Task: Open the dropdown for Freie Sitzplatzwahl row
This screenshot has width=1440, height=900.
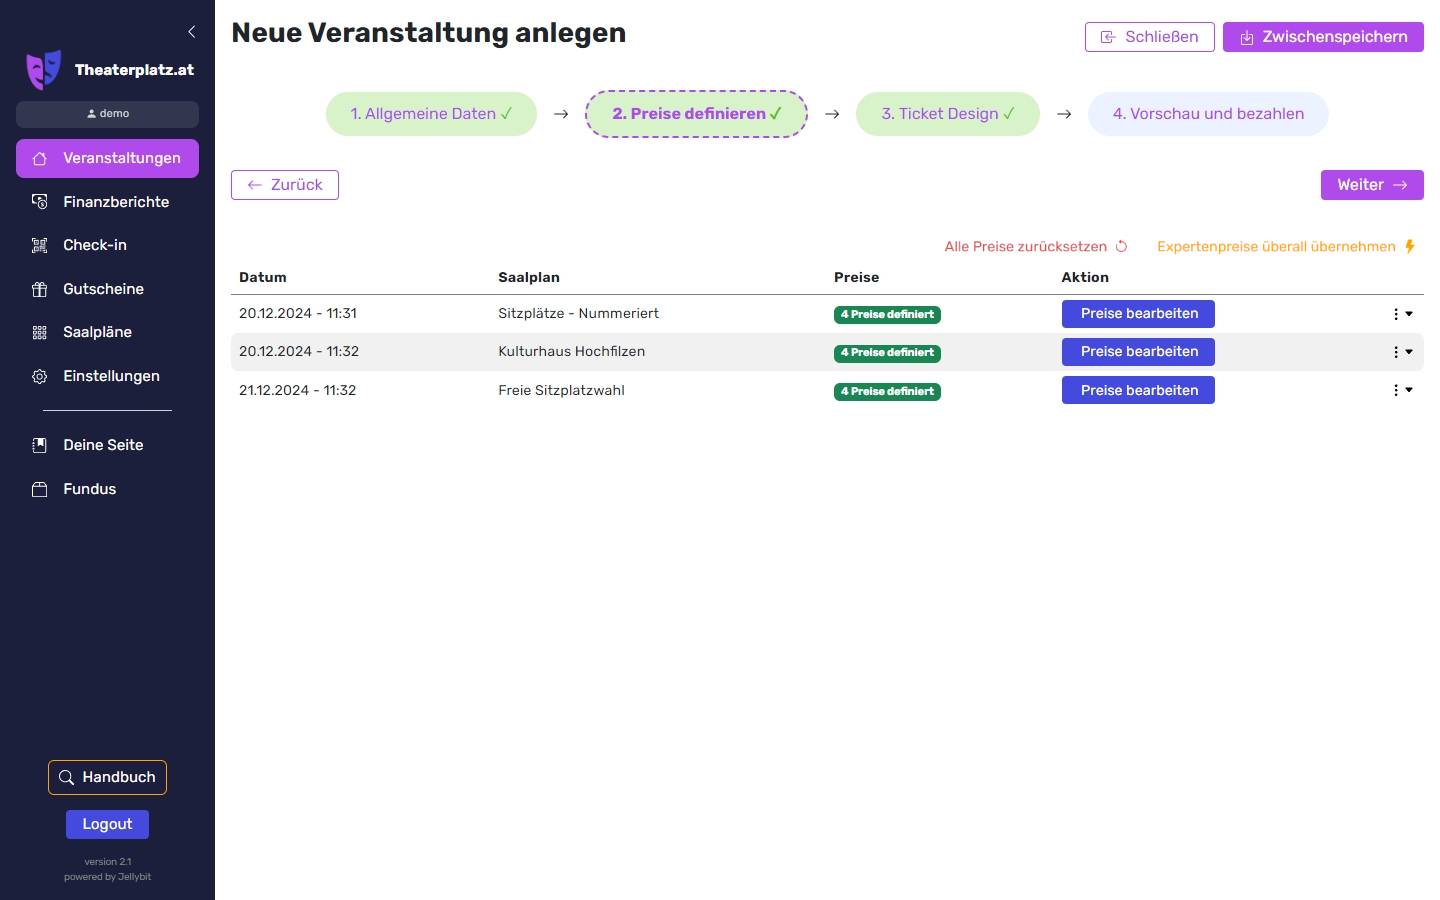Action: click(x=1402, y=390)
